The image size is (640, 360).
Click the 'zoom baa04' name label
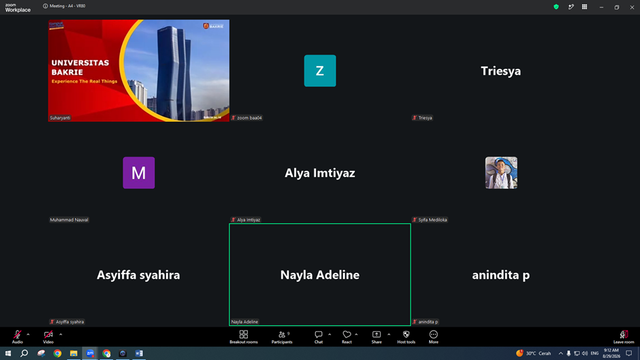point(249,118)
